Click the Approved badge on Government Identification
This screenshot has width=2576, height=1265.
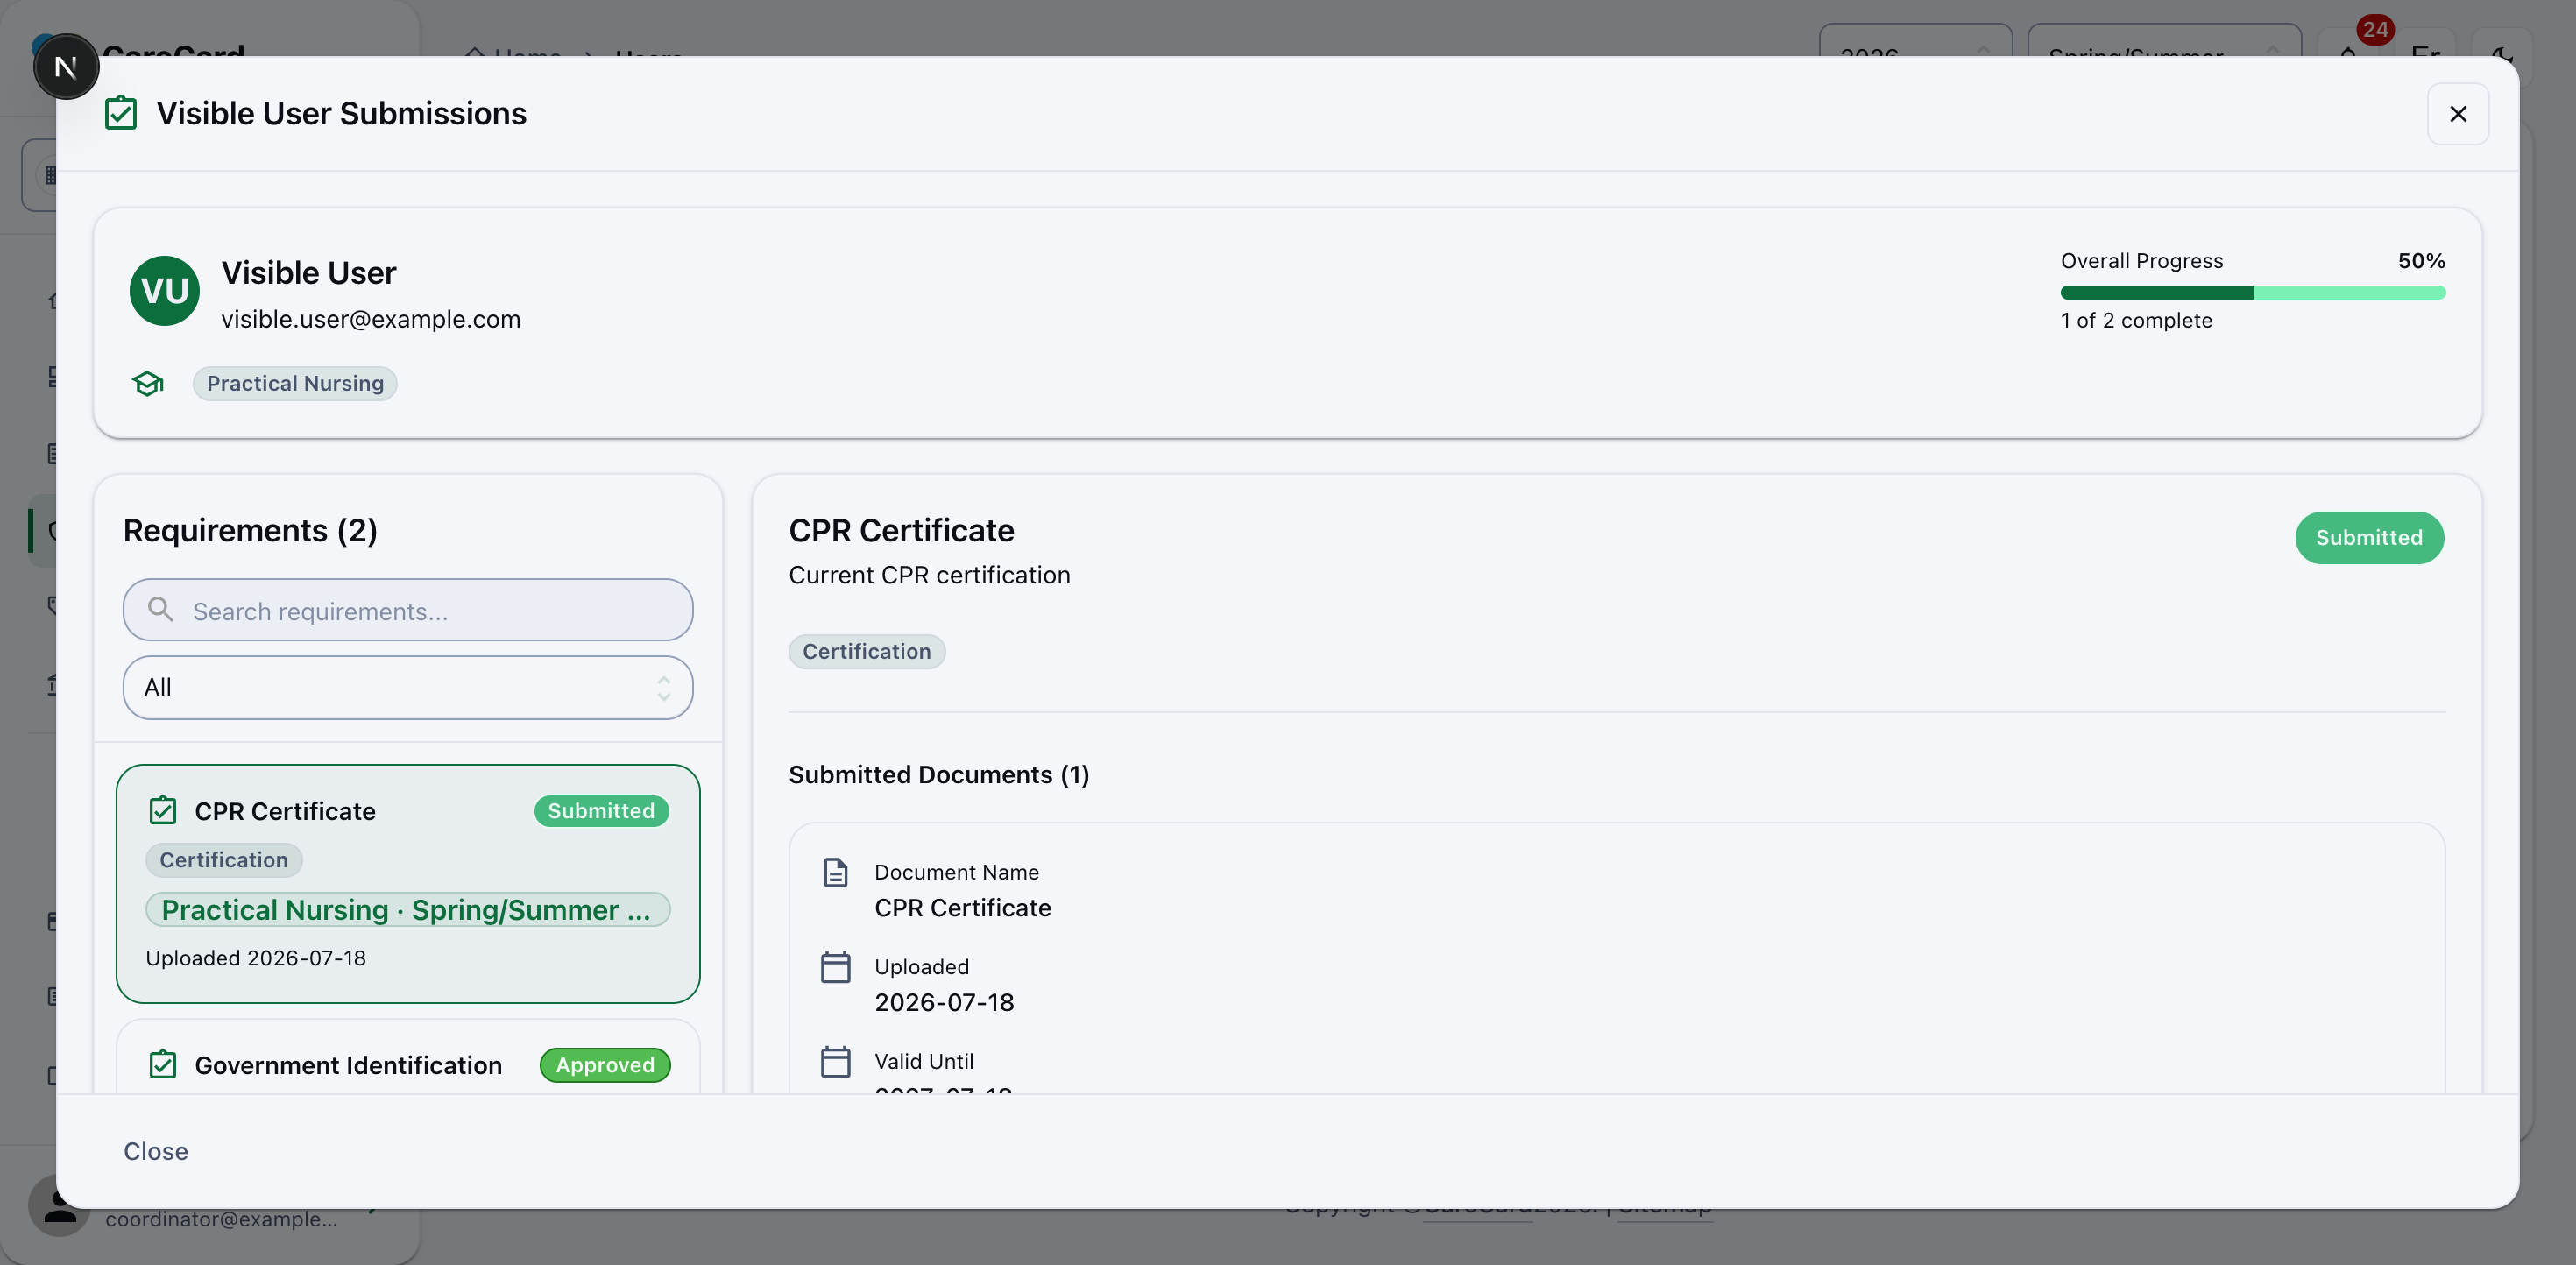point(605,1065)
